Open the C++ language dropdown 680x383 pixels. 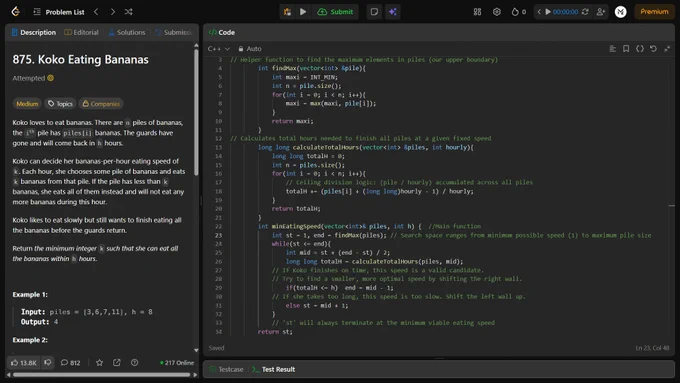(219, 49)
